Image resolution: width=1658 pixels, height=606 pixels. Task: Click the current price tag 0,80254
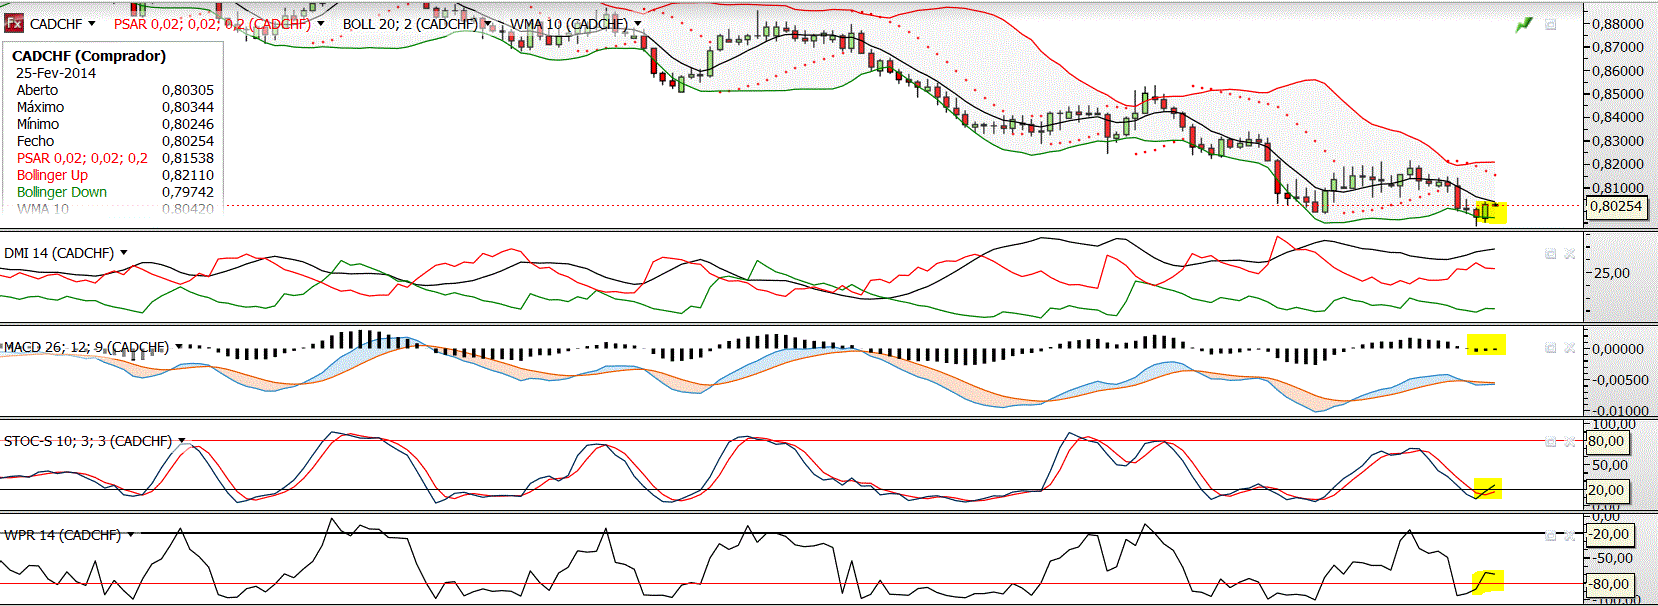click(1616, 207)
